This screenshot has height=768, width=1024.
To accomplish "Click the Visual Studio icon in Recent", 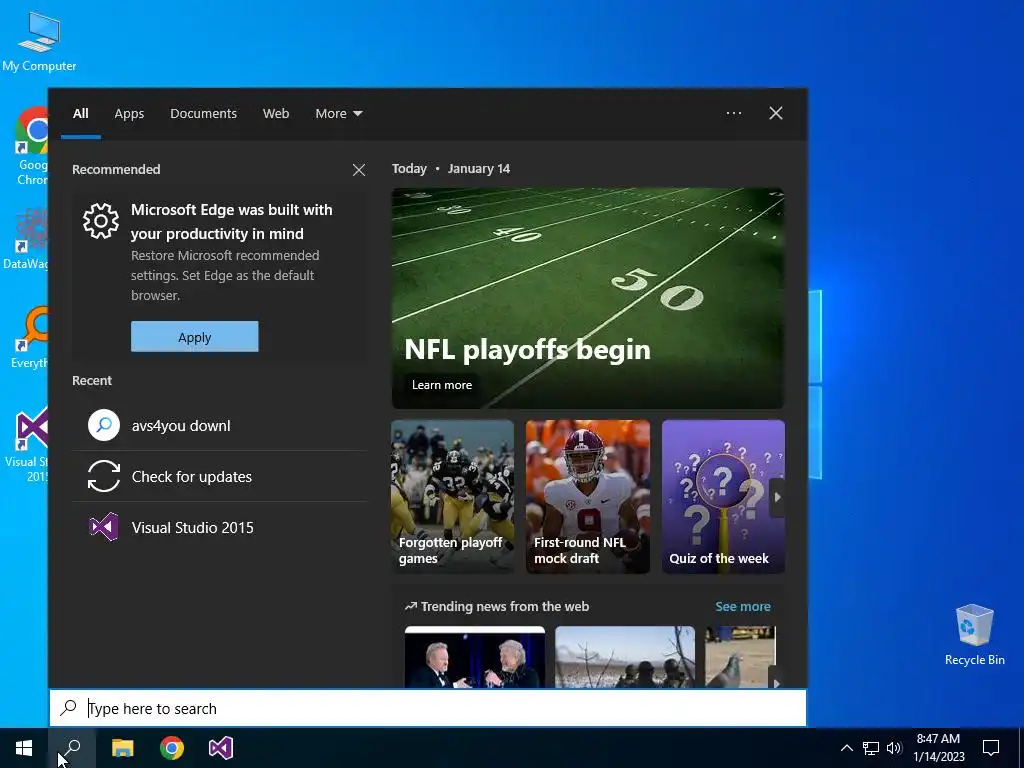I will tap(104, 527).
